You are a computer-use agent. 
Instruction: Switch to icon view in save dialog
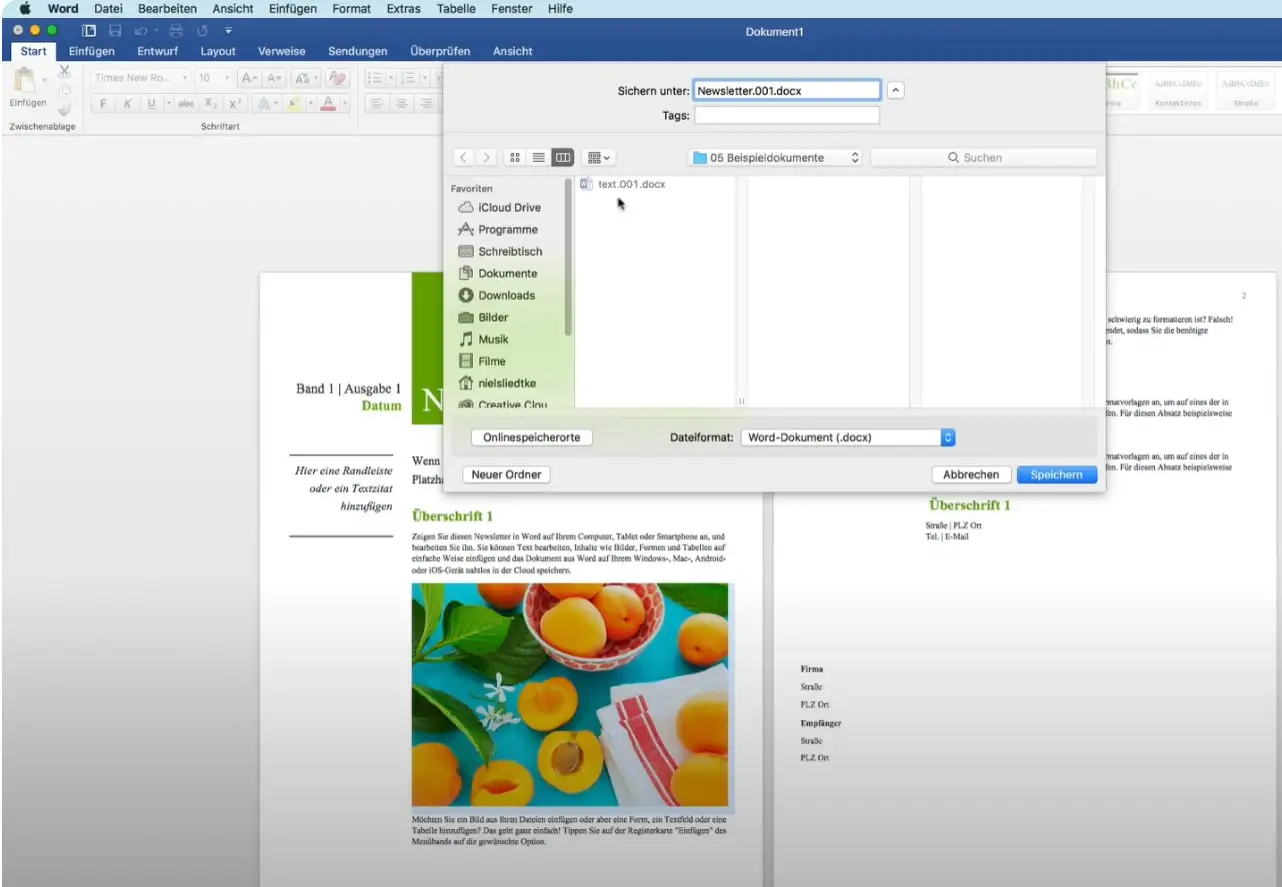515,158
